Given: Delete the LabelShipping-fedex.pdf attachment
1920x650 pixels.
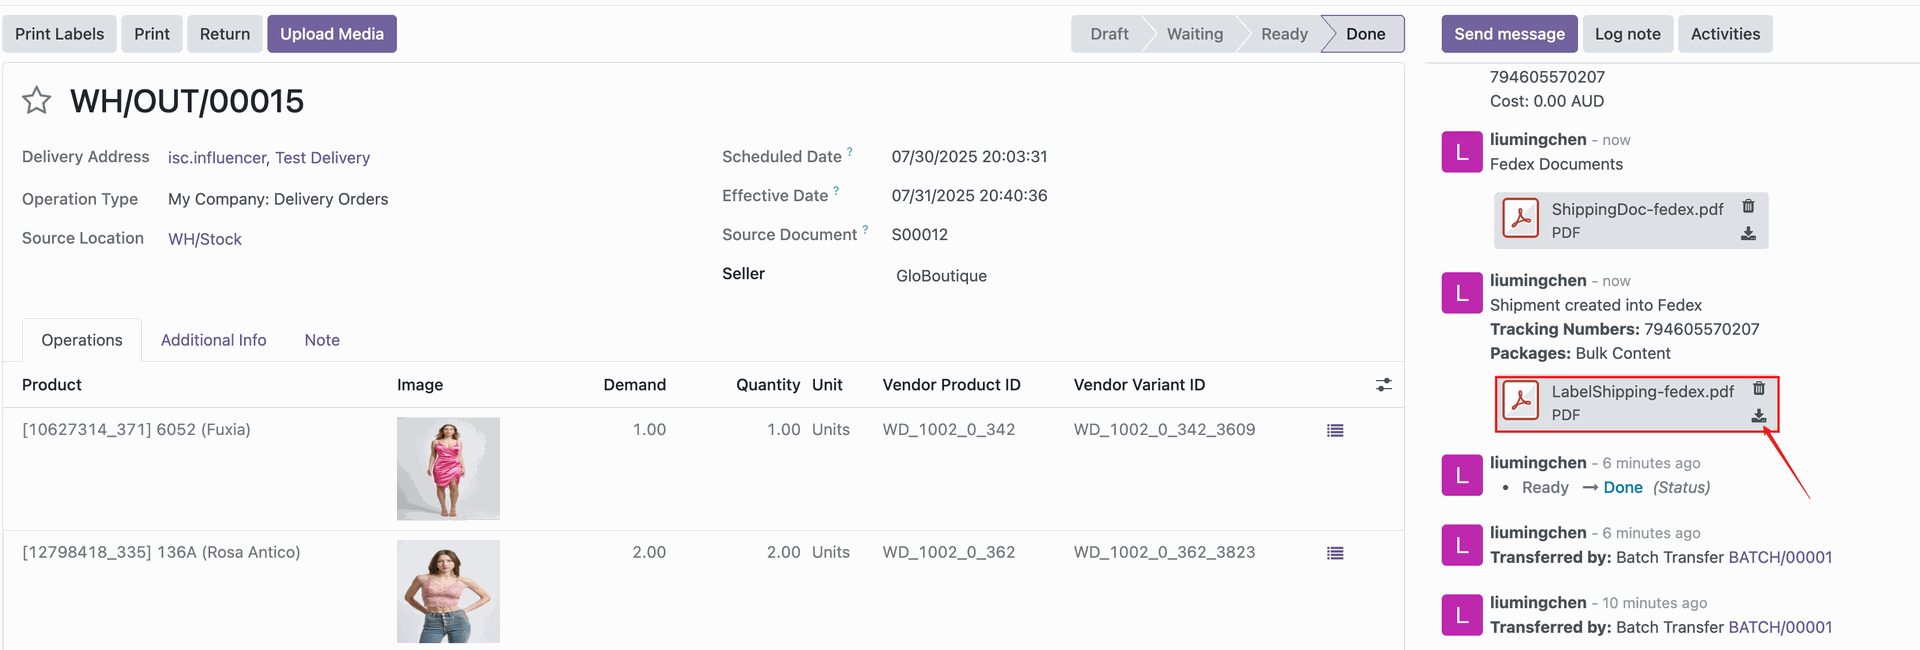Looking at the screenshot, I should pyautogui.click(x=1759, y=388).
